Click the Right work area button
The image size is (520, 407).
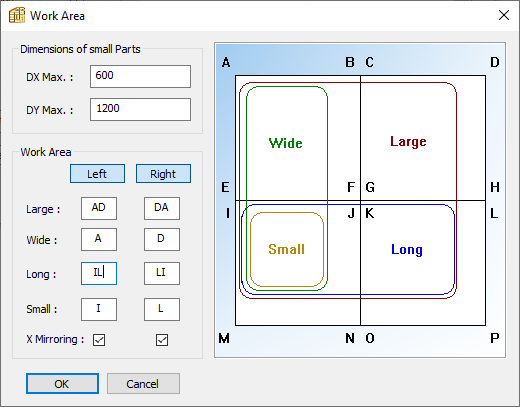click(163, 174)
